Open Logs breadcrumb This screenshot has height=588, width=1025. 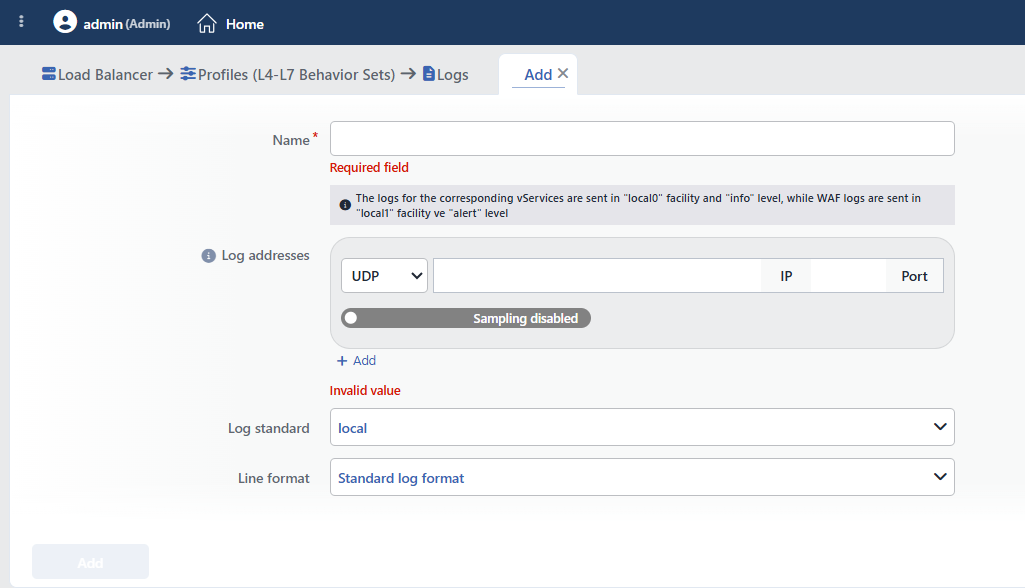pyautogui.click(x=452, y=75)
